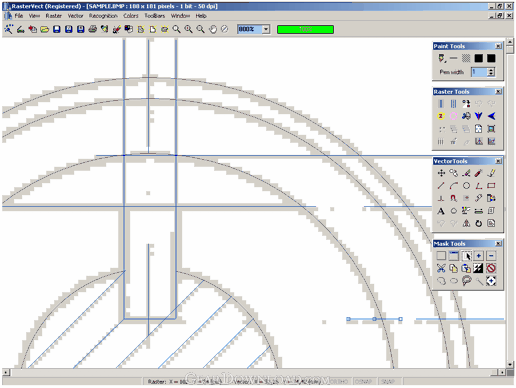This screenshot has width=516, height=388.
Task: Close the Mask Tools panel
Action: click(498, 243)
